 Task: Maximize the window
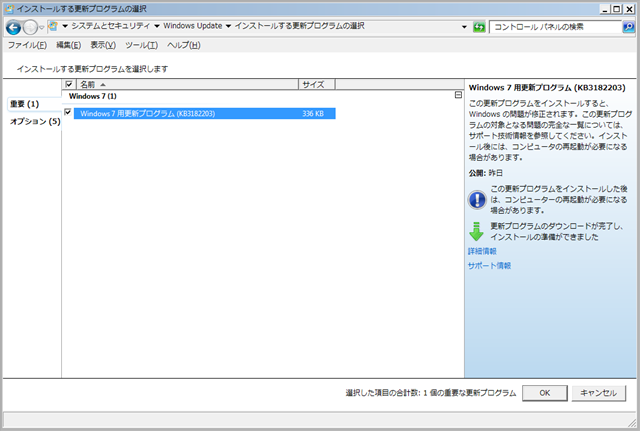tap(618, 9)
